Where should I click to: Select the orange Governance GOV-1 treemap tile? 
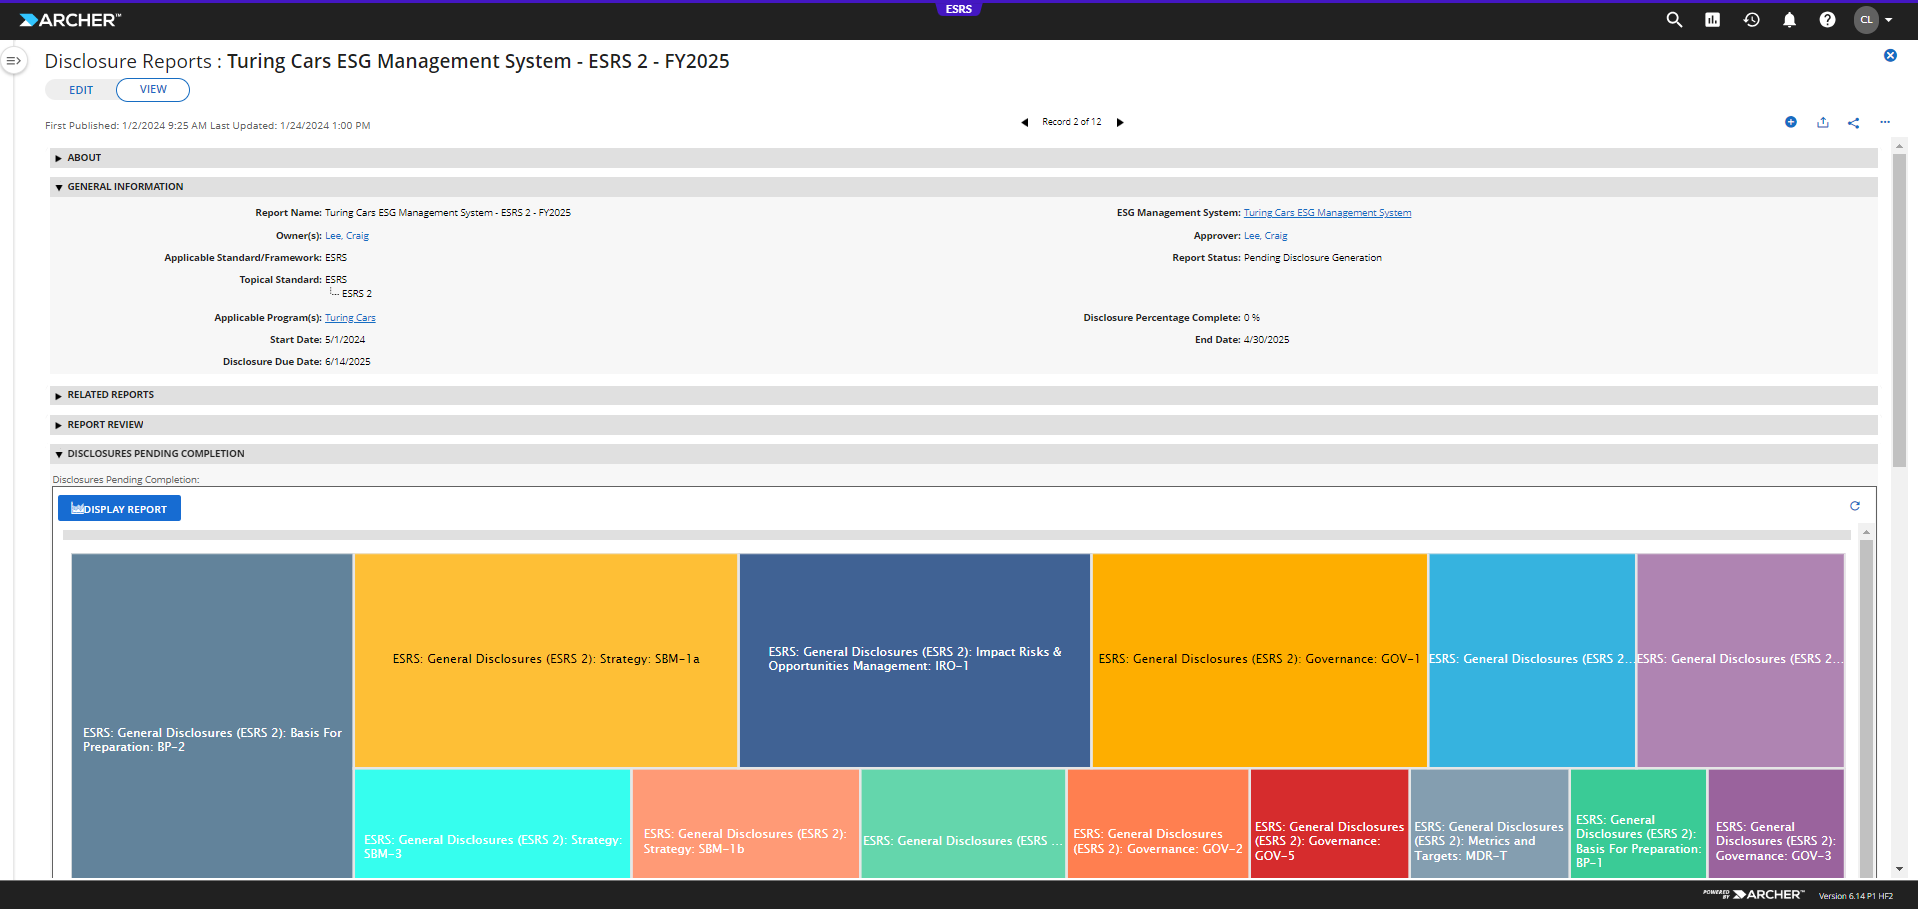[1259, 660]
